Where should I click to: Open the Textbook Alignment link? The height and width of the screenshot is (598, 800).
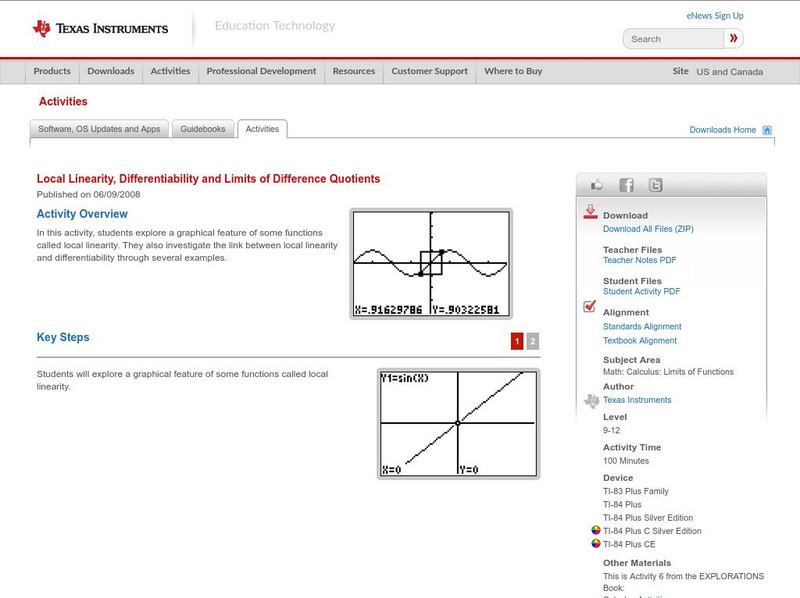click(640, 341)
